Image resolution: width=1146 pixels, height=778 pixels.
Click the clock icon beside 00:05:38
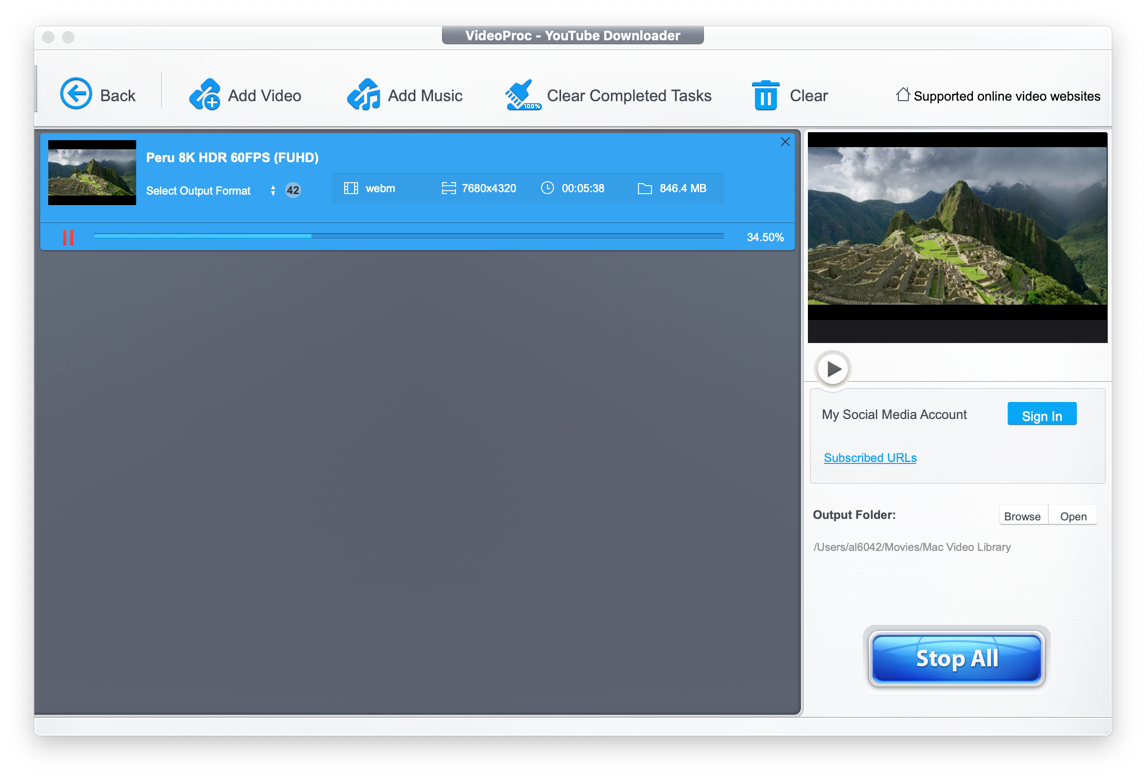click(547, 188)
